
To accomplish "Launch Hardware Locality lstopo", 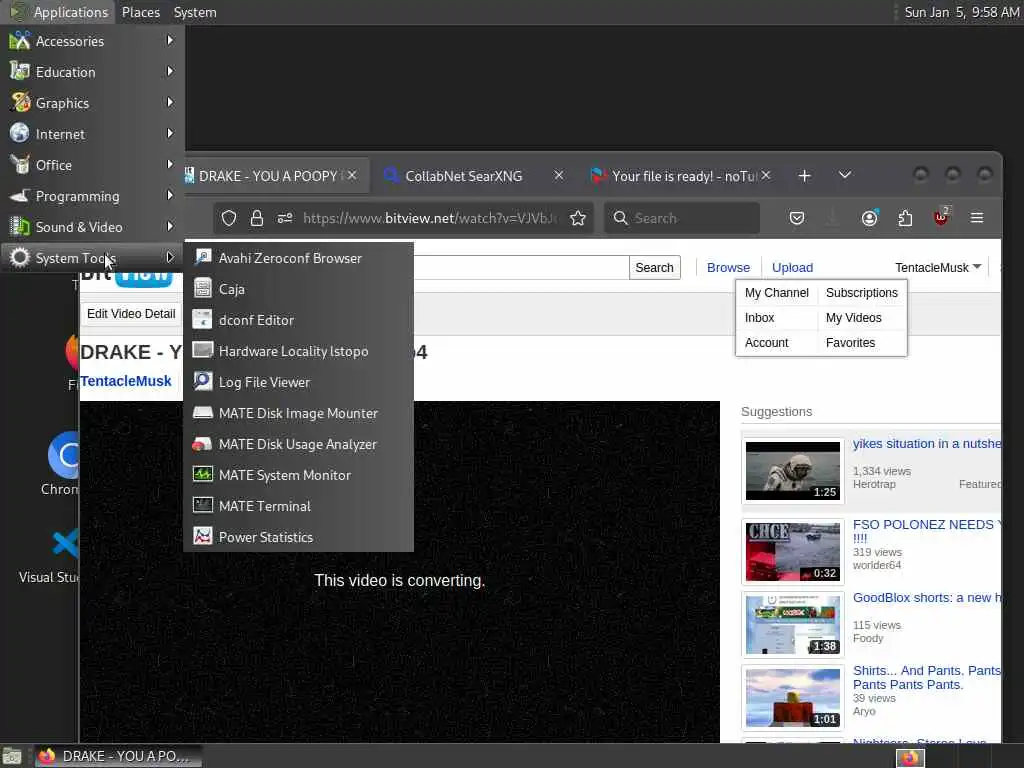I will [298, 351].
